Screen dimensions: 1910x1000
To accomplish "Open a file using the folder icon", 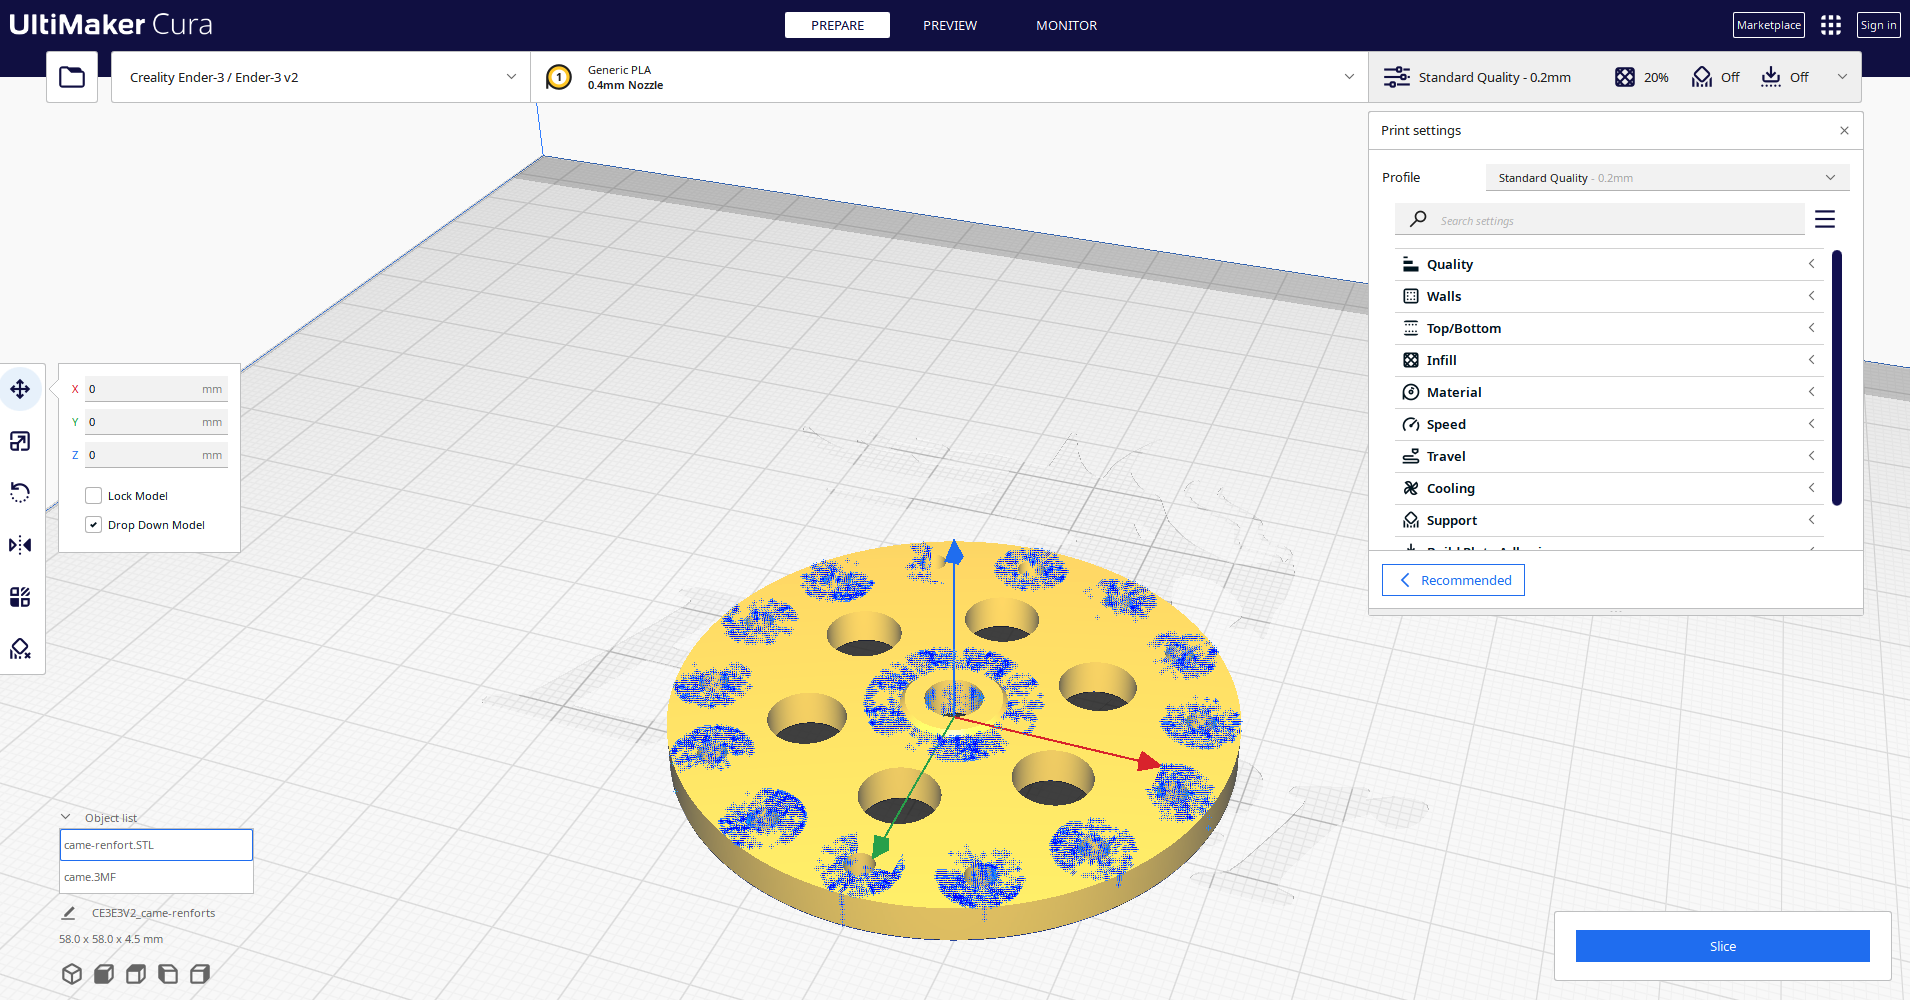I will pos(71,76).
